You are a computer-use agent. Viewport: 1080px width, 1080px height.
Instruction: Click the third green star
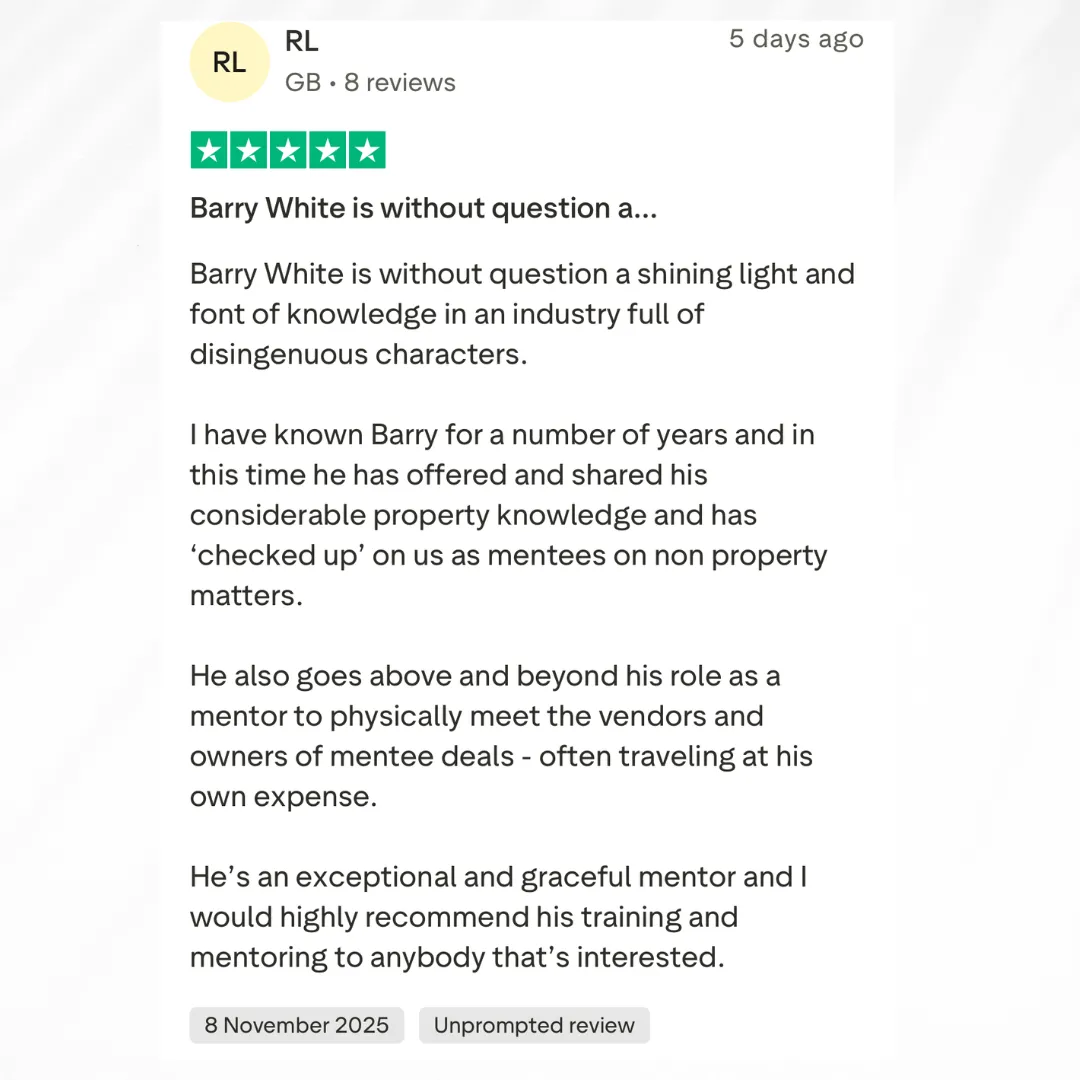coord(288,151)
